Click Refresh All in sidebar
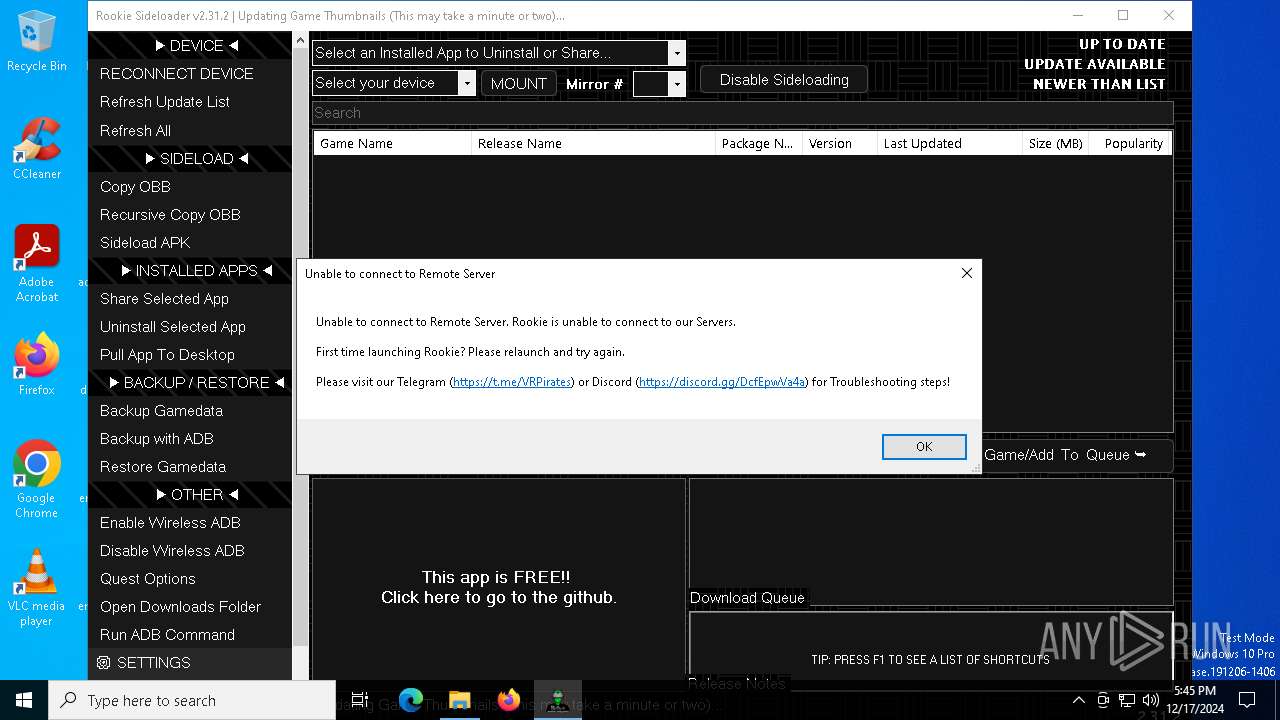 point(190,131)
